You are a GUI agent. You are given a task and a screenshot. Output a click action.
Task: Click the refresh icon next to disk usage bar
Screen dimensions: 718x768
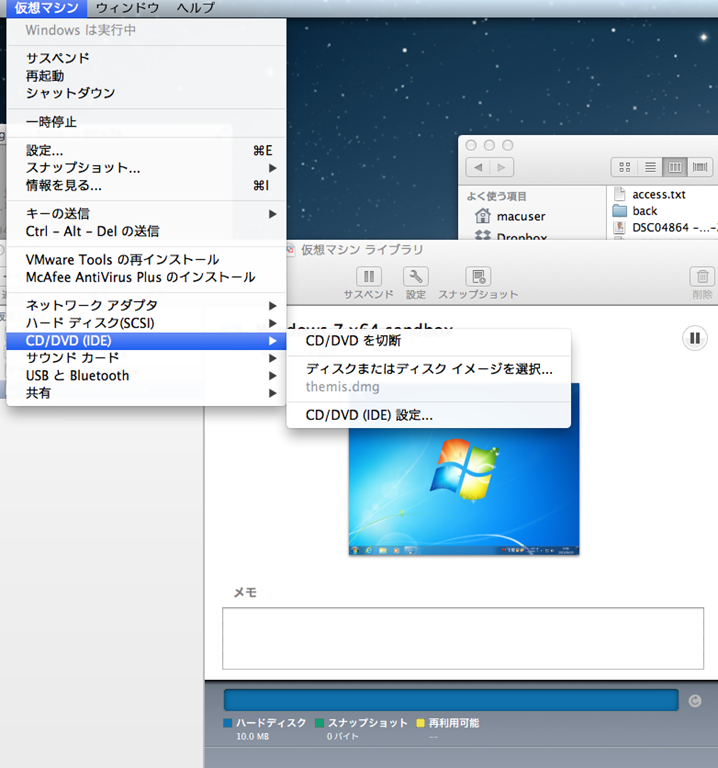(694, 701)
